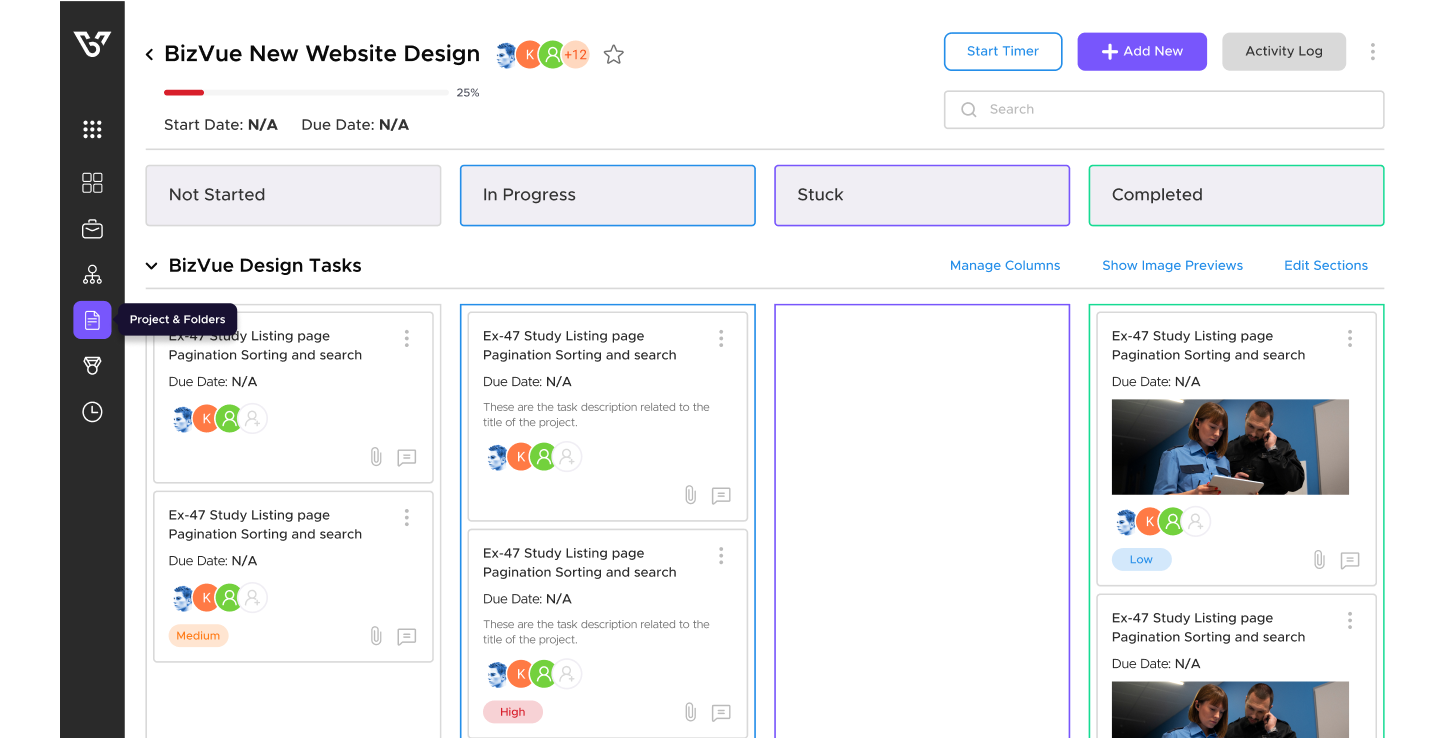1432x738 pixels.
Task: Open comments on the Low priority completed task
Action: pyautogui.click(x=1350, y=561)
